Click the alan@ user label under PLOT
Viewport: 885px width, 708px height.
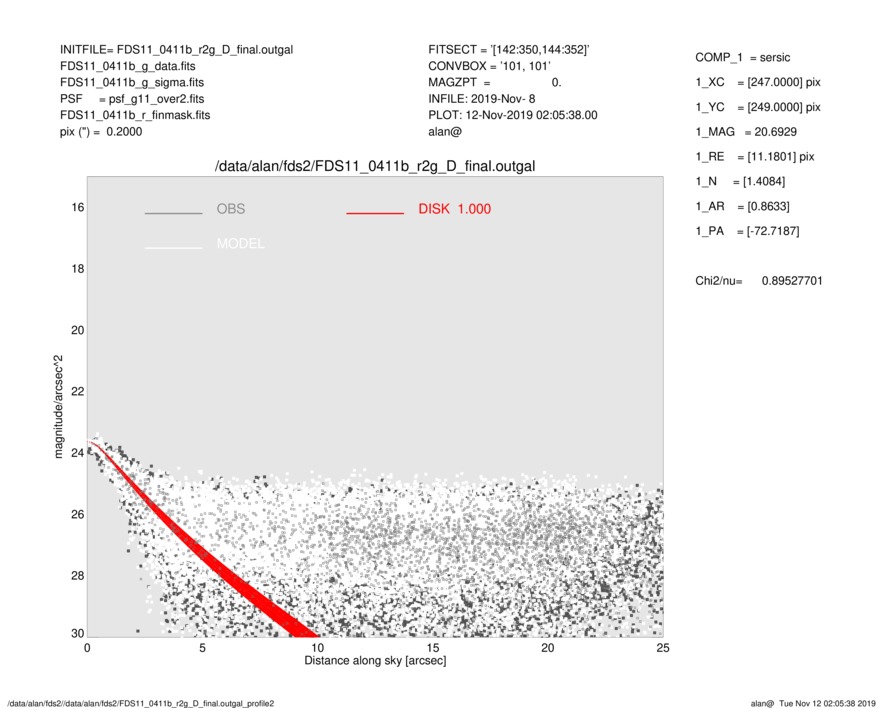pos(445,132)
